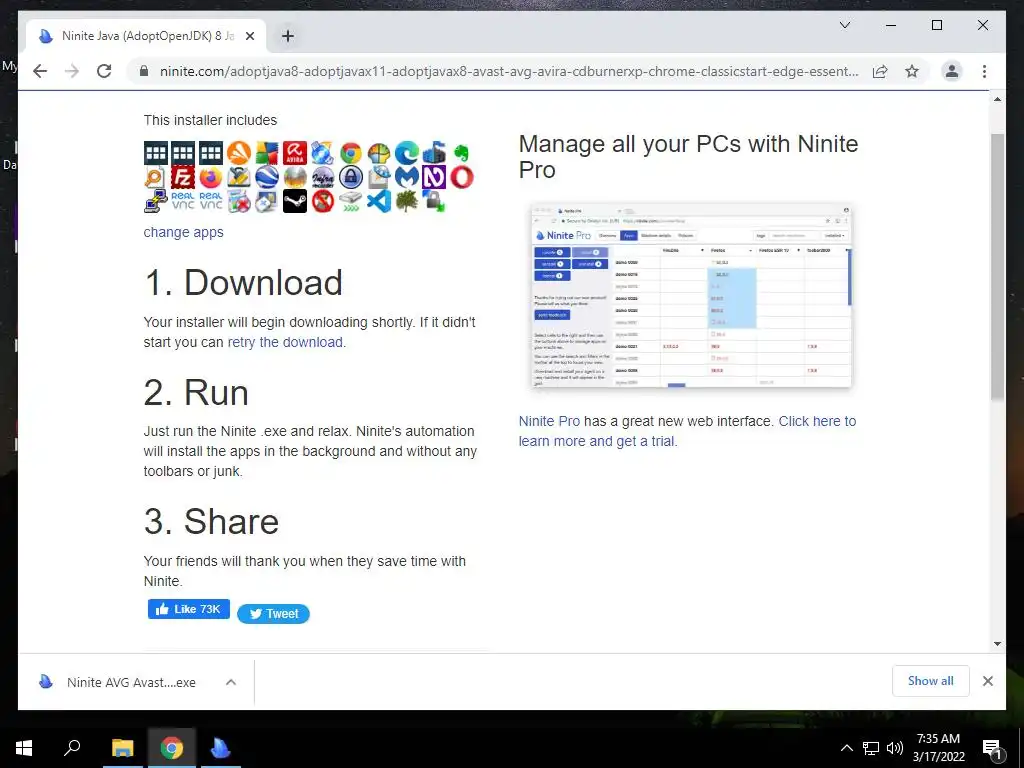This screenshot has width=1024, height=768.
Task: Click retry the download link
Action: (285, 342)
